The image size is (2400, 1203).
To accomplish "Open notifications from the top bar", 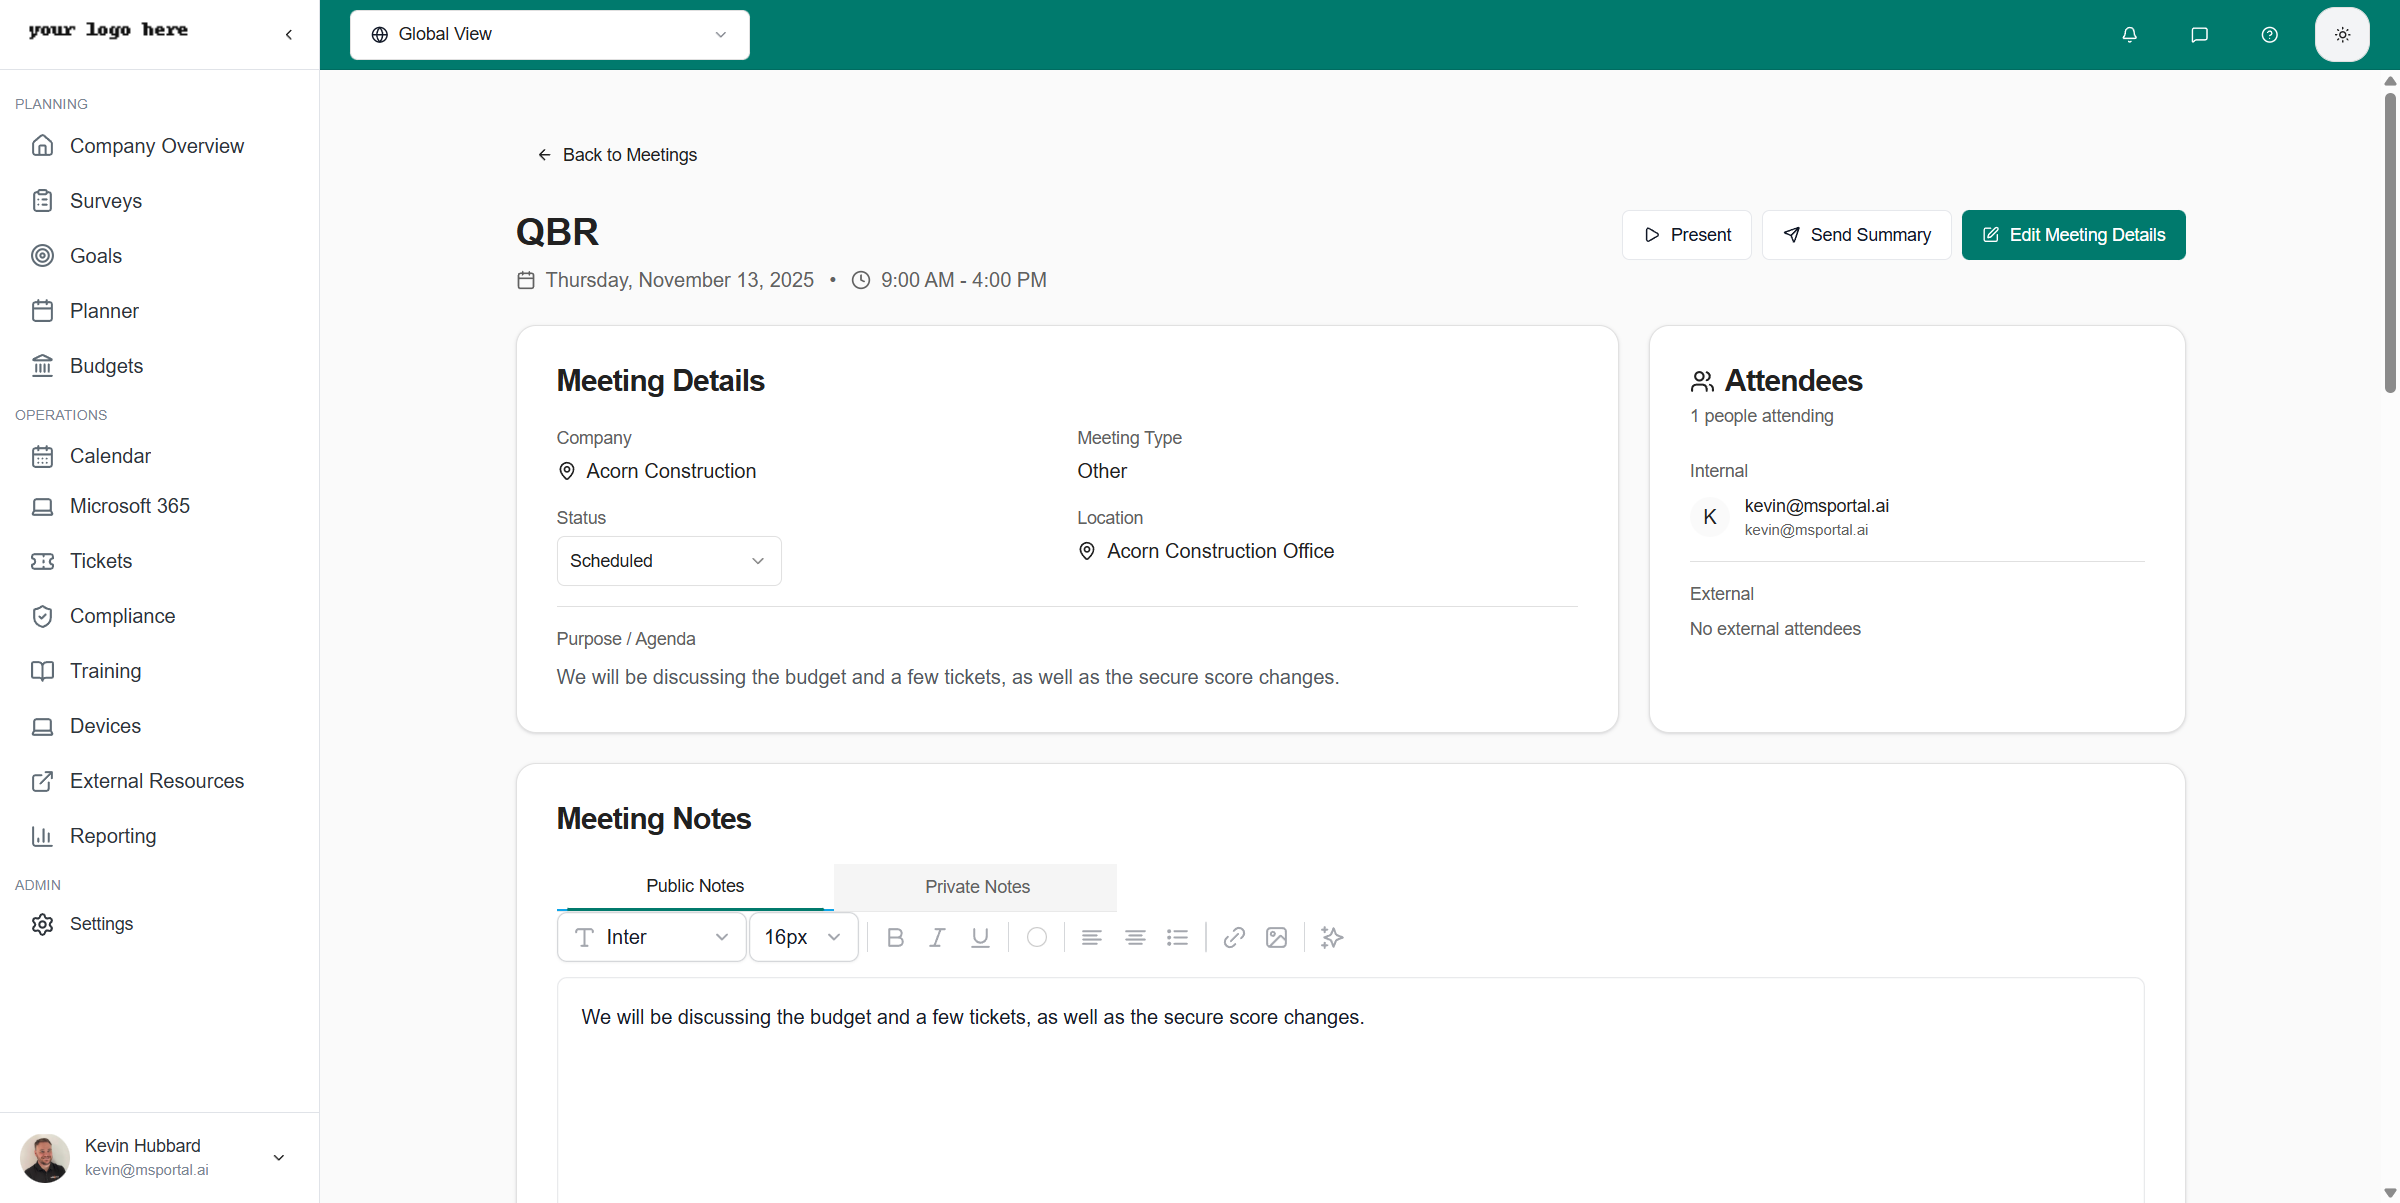I will 2129,34.
